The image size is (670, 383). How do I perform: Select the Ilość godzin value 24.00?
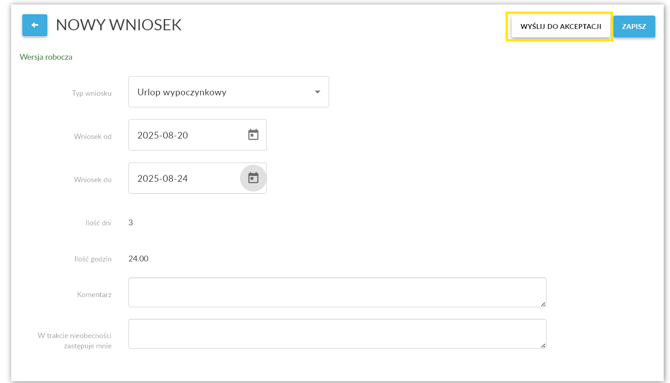[x=138, y=259]
